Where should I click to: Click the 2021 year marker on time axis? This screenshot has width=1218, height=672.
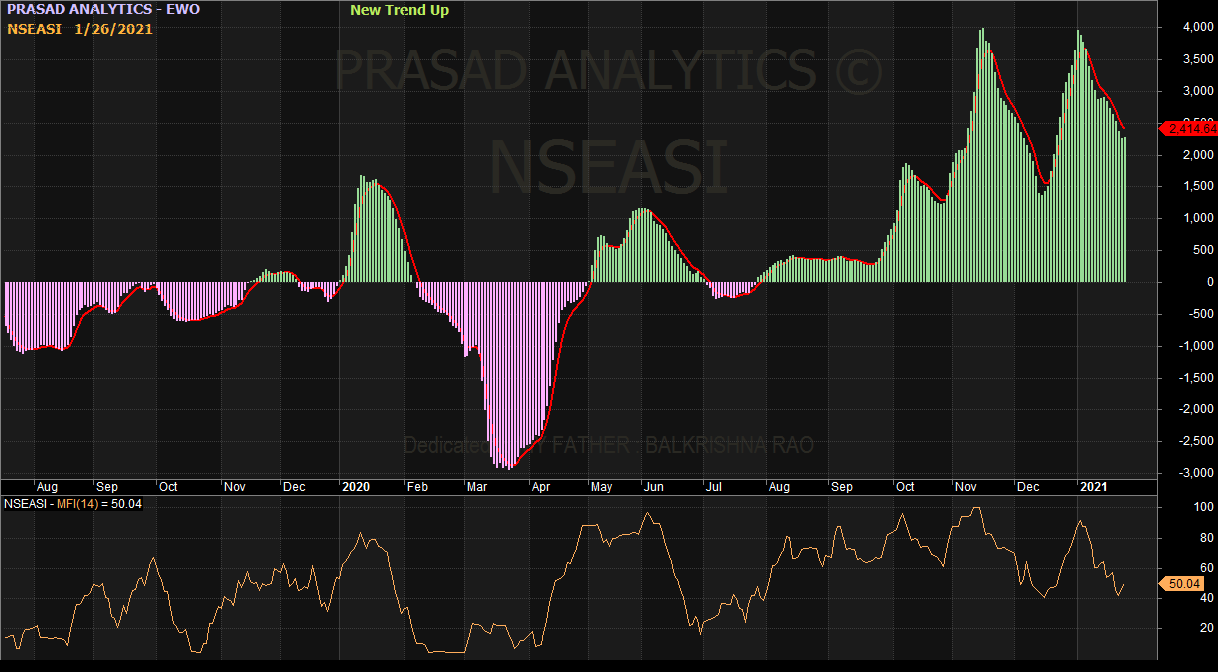click(x=1092, y=487)
